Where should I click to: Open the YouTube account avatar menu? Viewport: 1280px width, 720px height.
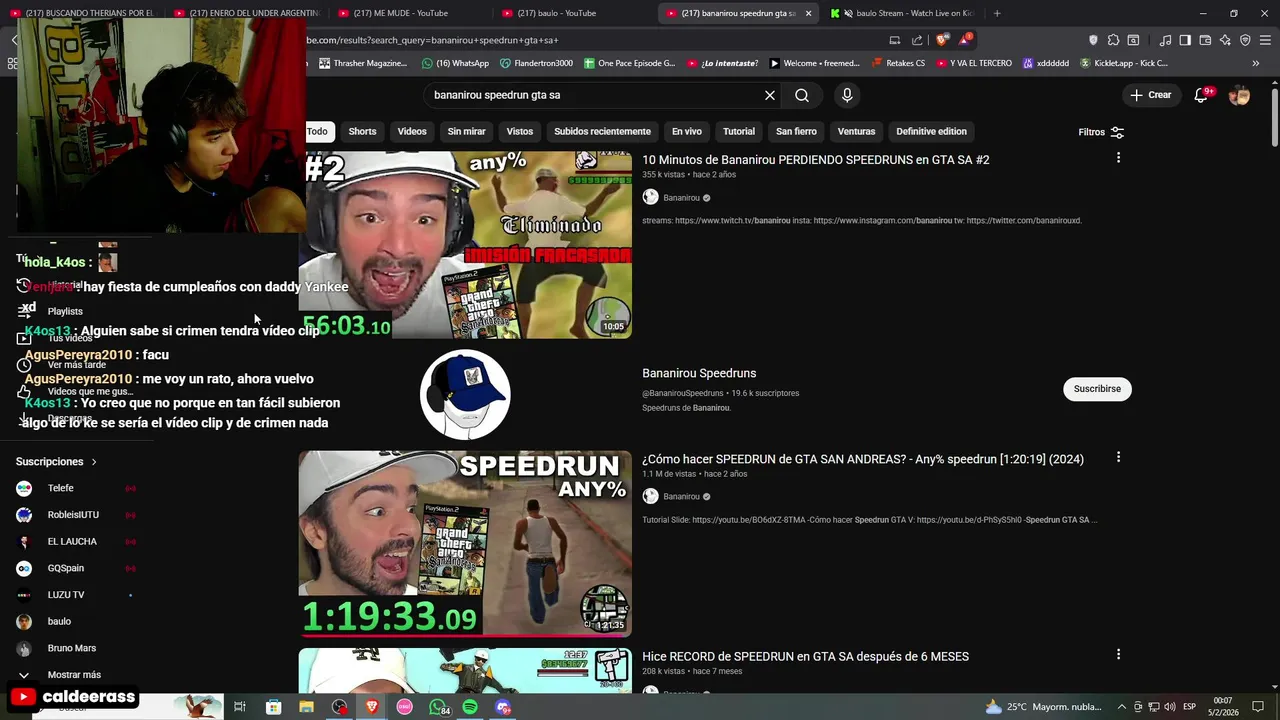point(1240,95)
